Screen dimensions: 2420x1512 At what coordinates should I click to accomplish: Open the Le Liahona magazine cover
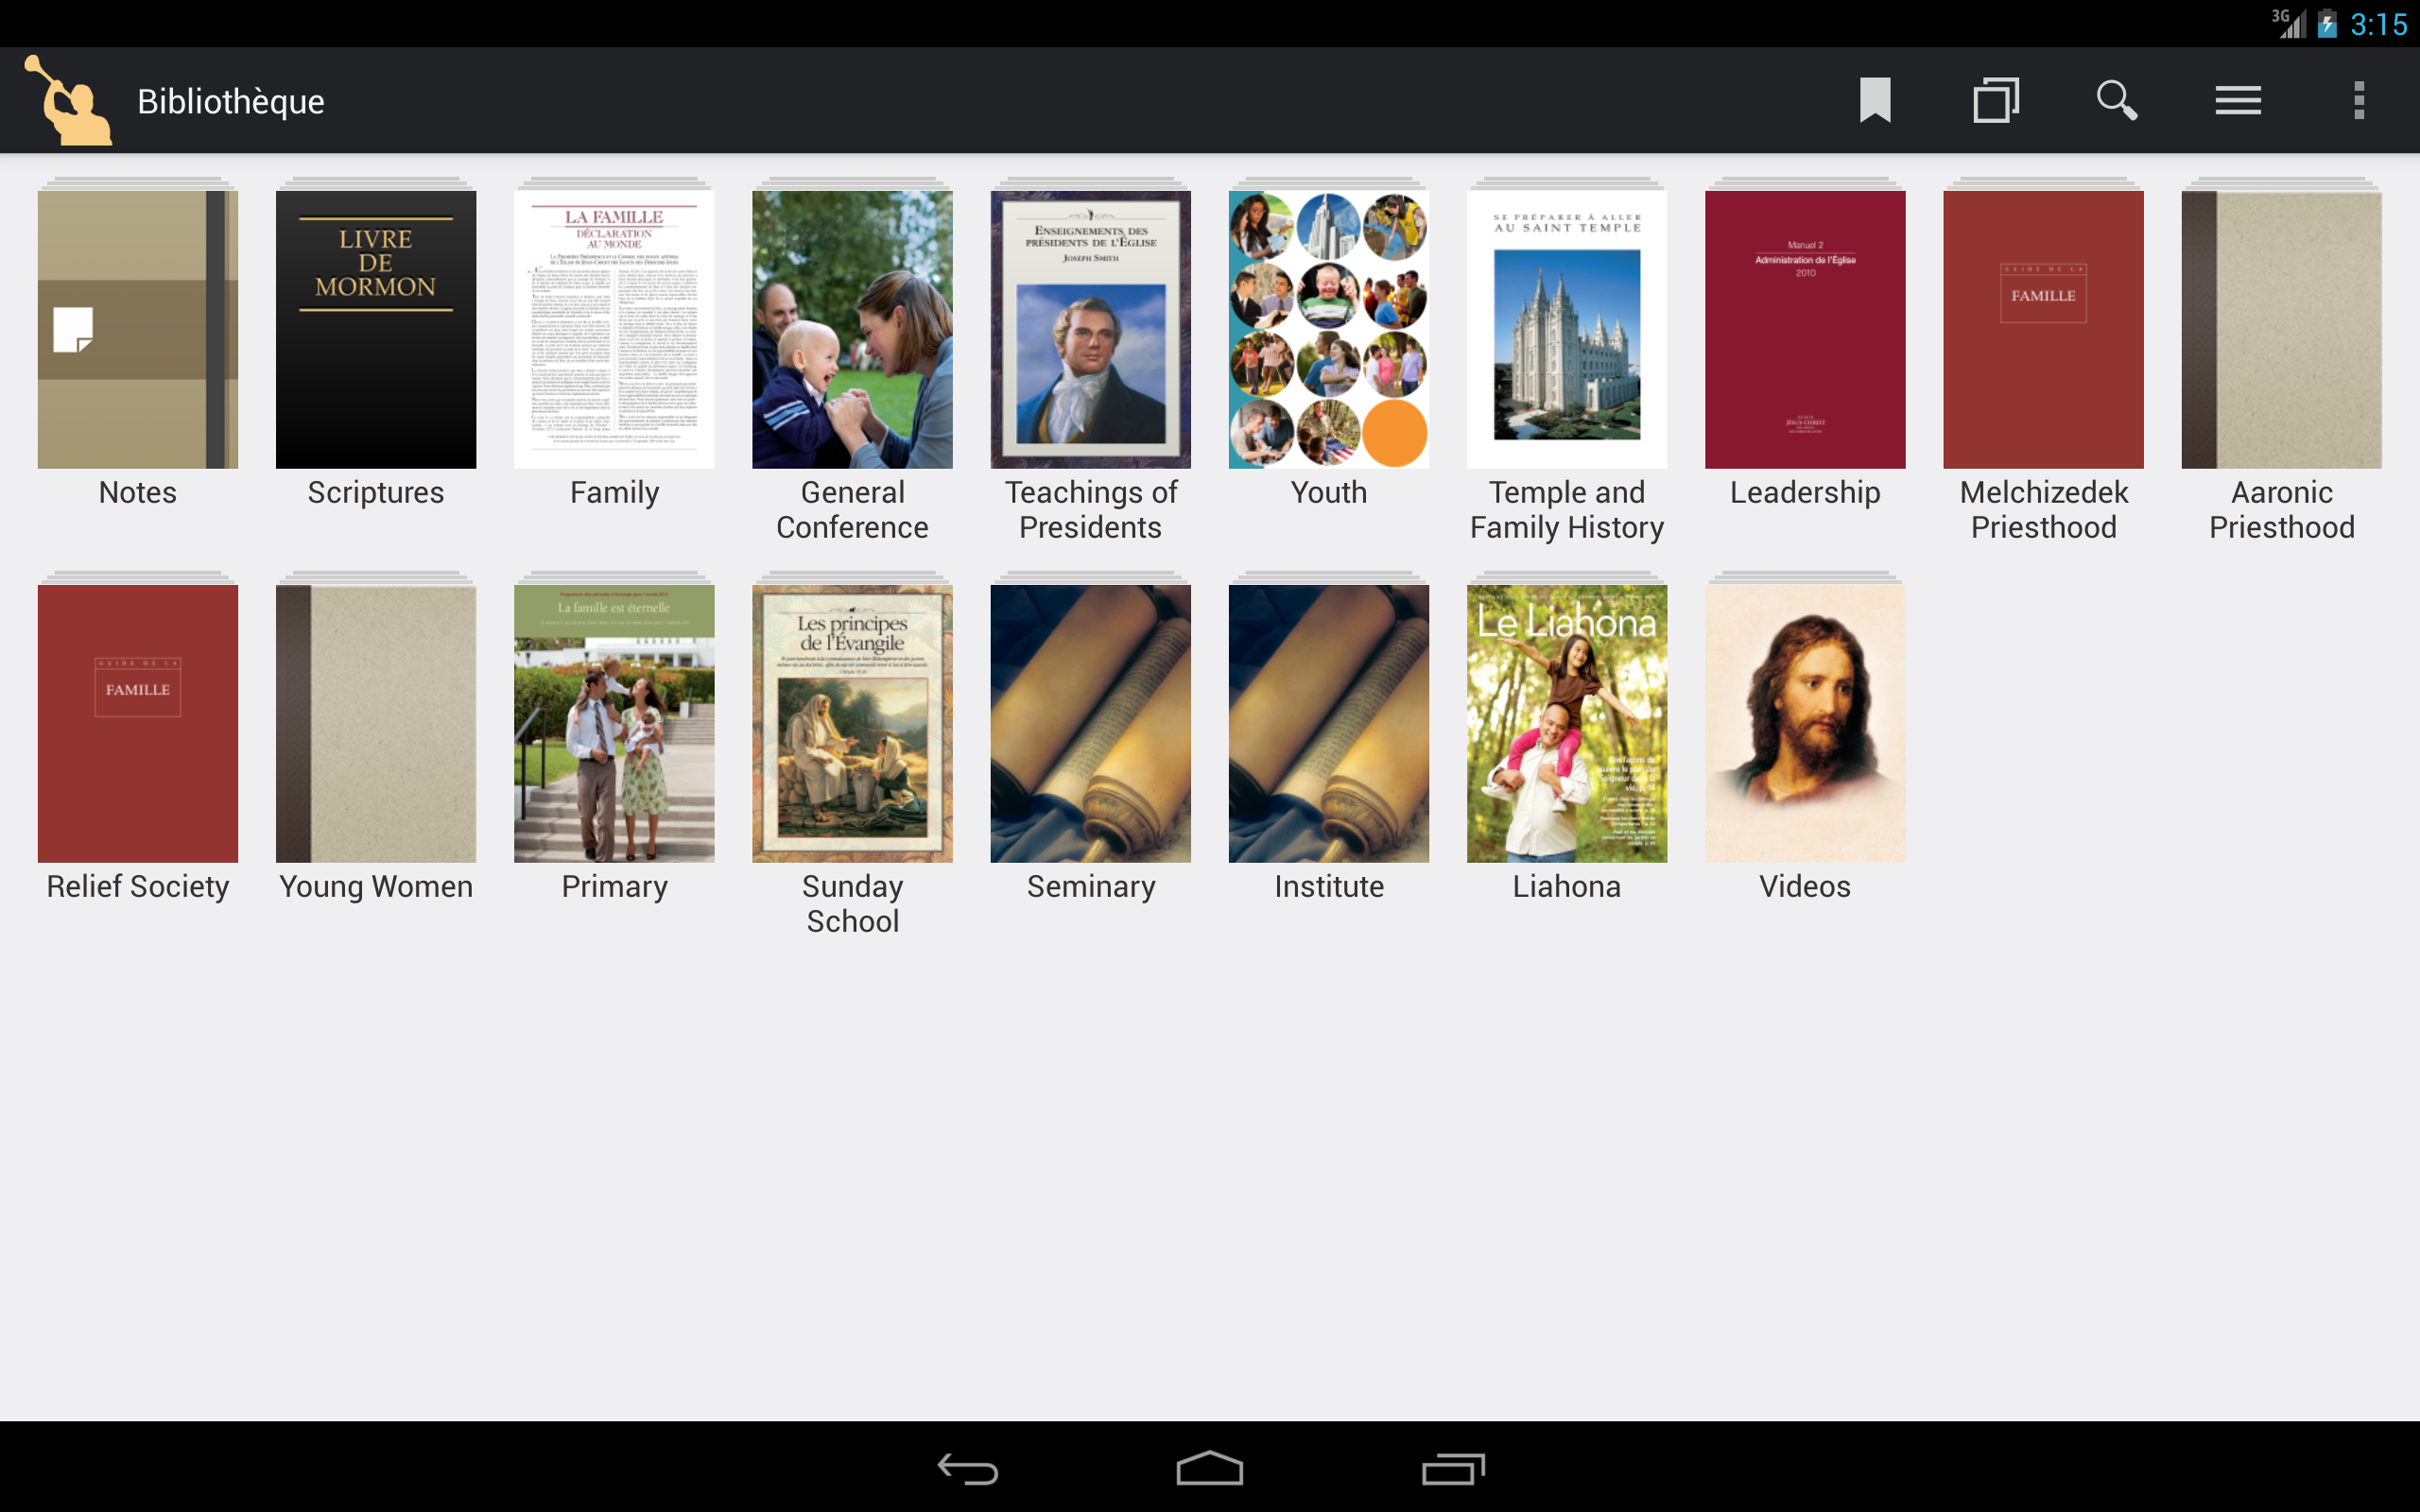(1567, 723)
